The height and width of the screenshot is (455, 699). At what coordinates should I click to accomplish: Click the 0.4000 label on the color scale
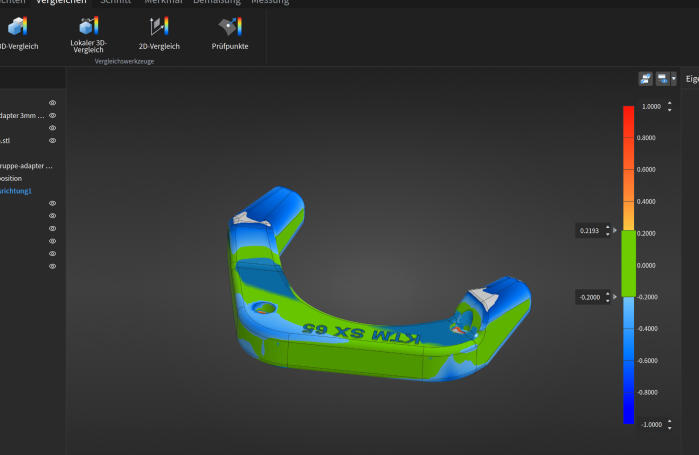pos(646,201)
